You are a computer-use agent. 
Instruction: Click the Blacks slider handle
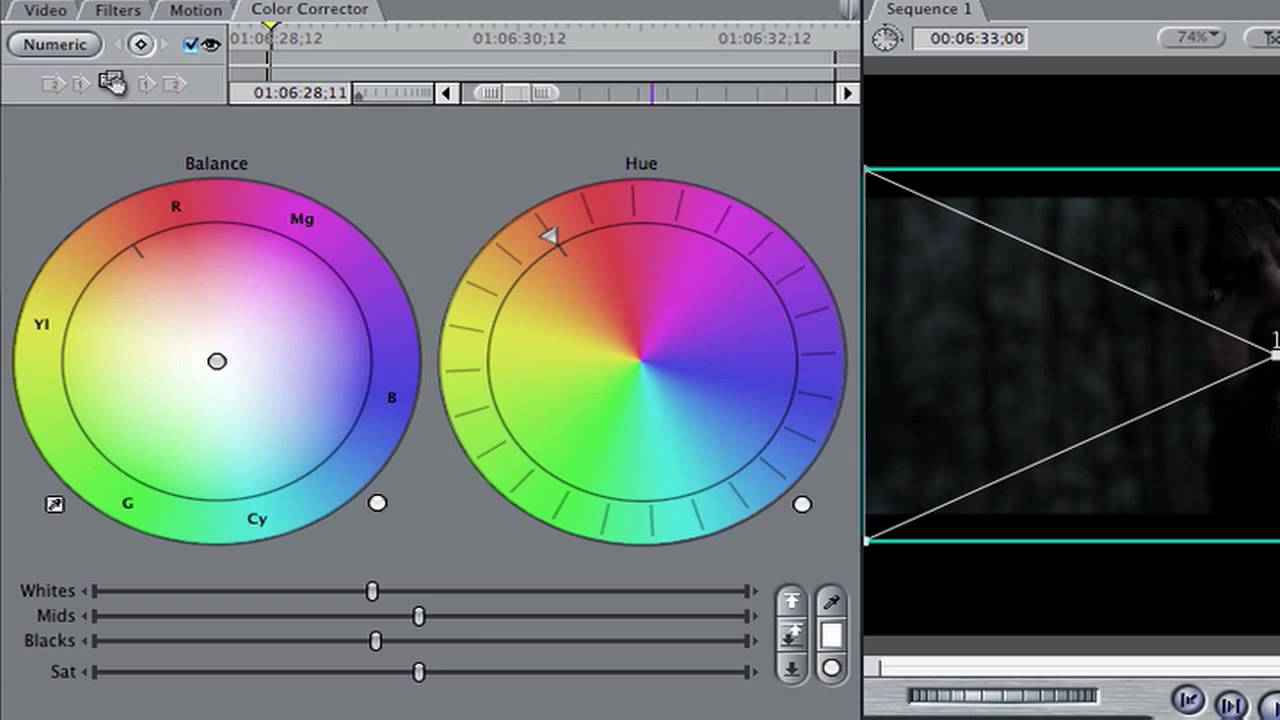(x=376, y=640)
